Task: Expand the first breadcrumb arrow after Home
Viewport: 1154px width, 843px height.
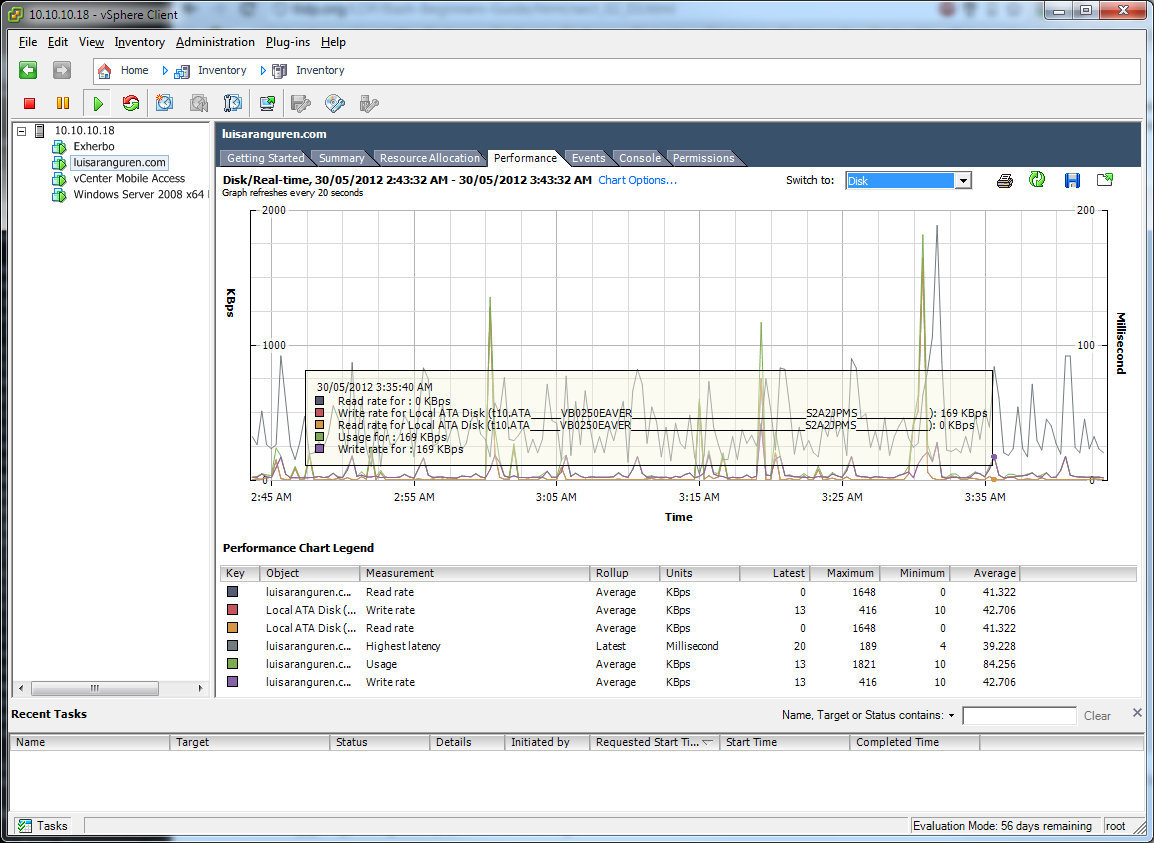Action: (165, 71)
